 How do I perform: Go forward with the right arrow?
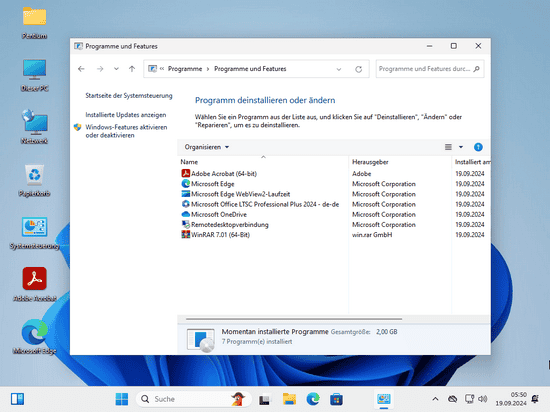point(100,69)
